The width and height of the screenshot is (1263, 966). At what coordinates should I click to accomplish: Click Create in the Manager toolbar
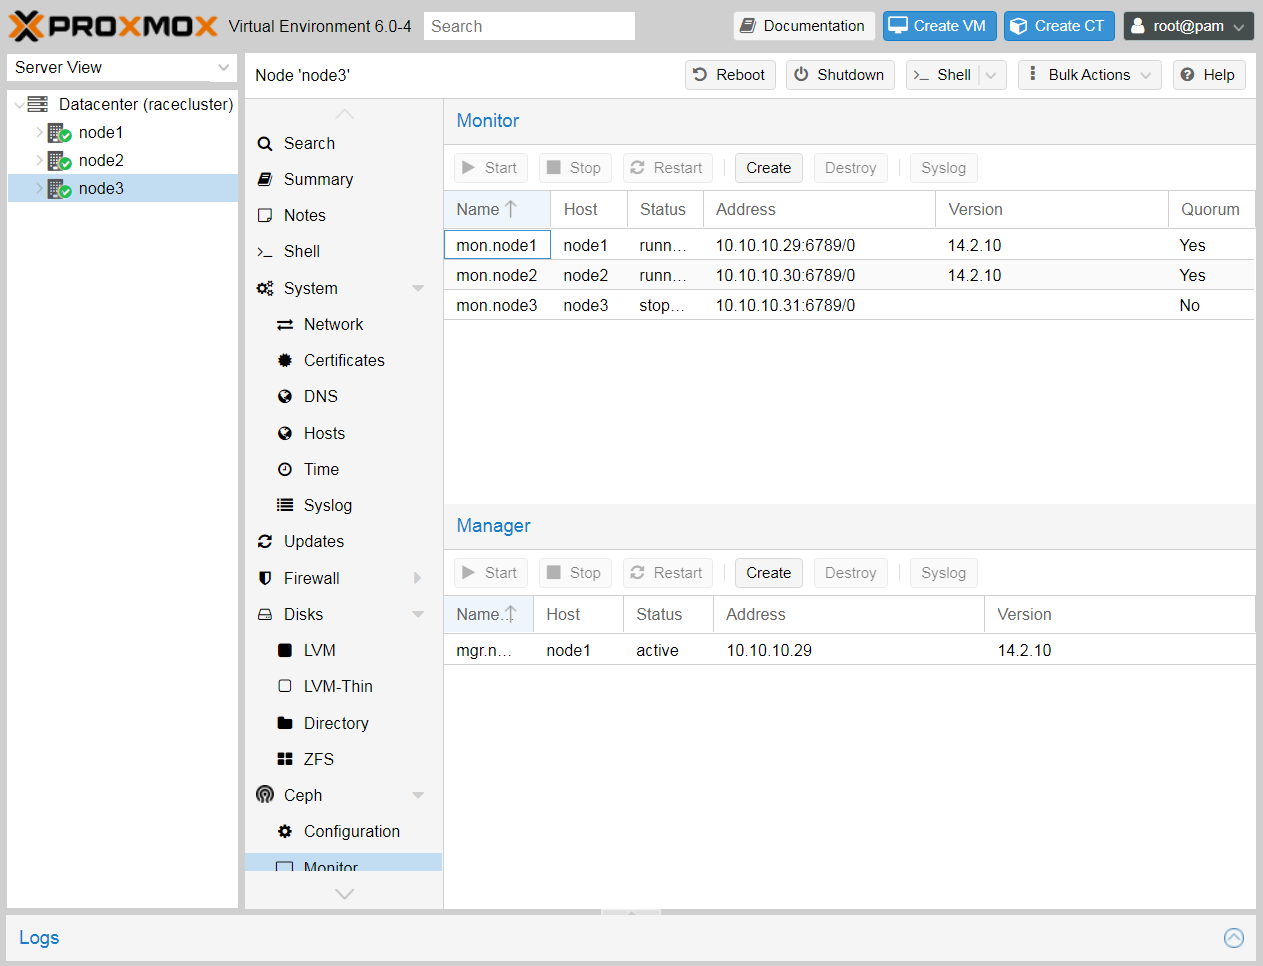click(x=768, y=573)
